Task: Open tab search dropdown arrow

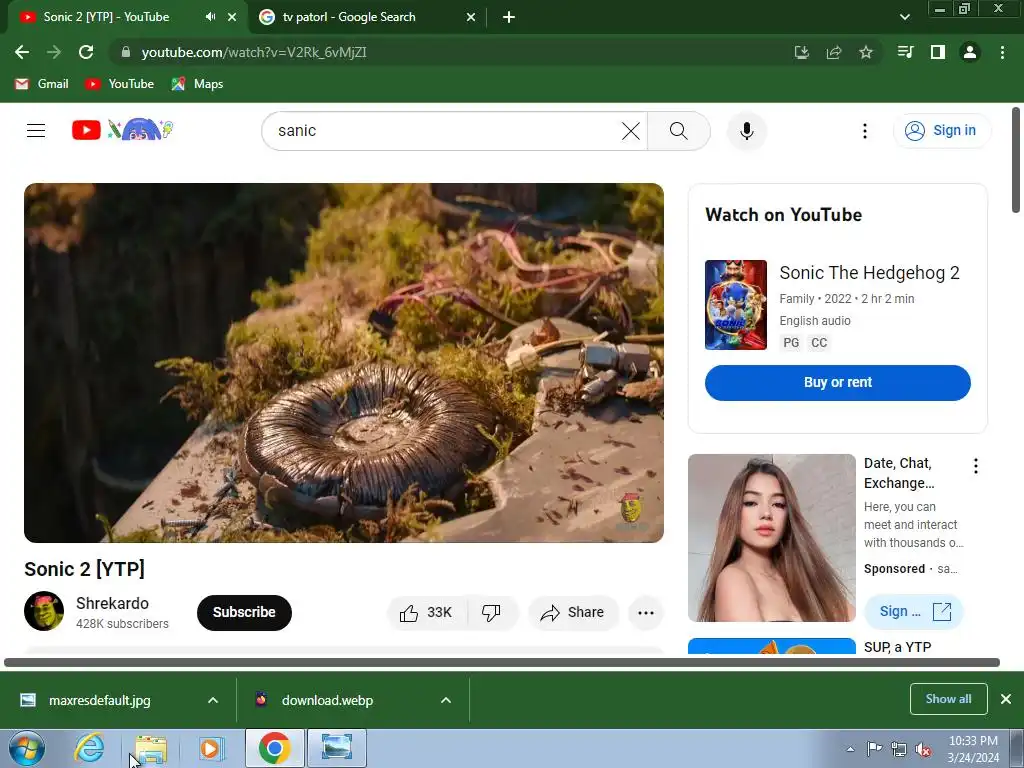Action: pyautogui.click(x=904, y=17)
